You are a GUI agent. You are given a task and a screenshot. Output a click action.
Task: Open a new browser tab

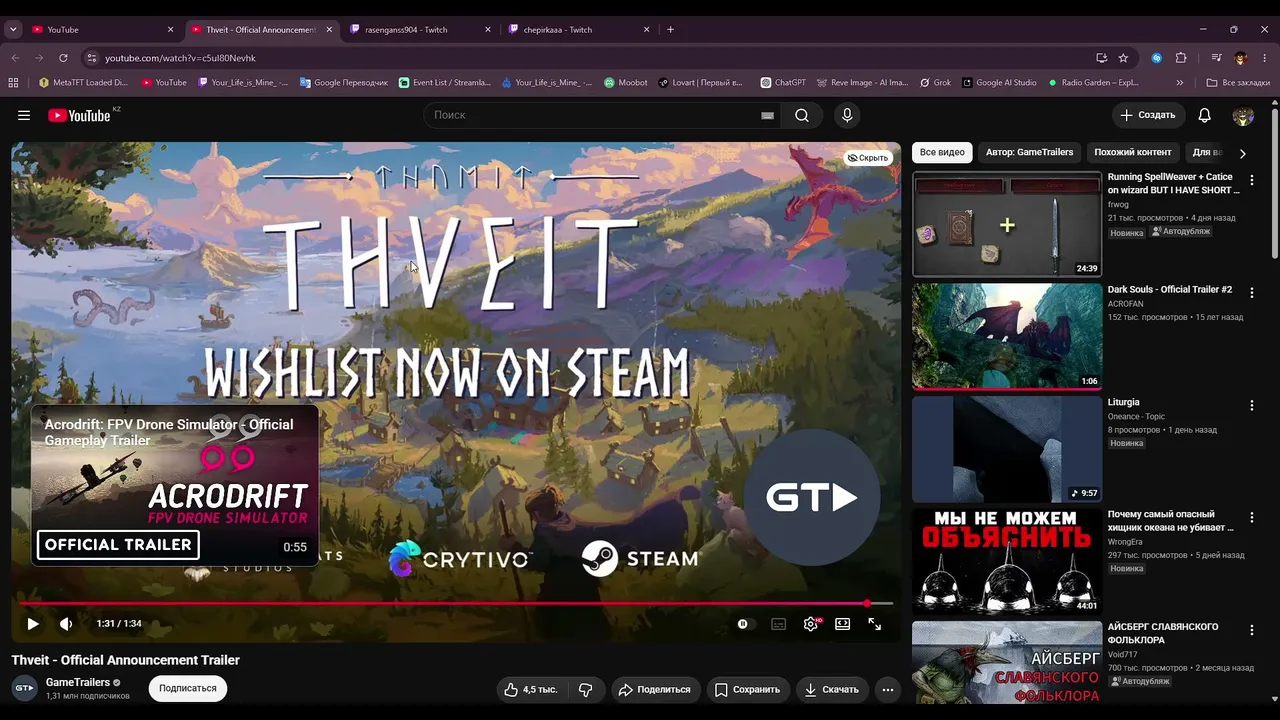pos(670,30)
